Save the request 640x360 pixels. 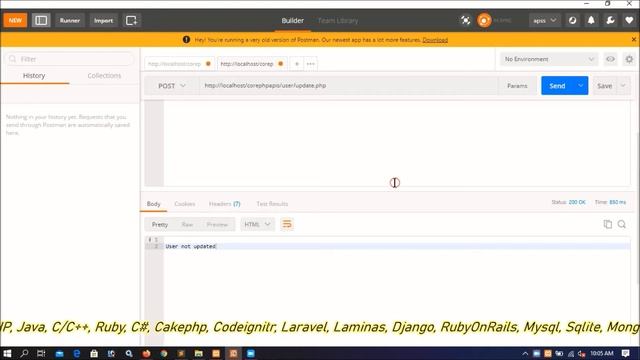[604, 86]
